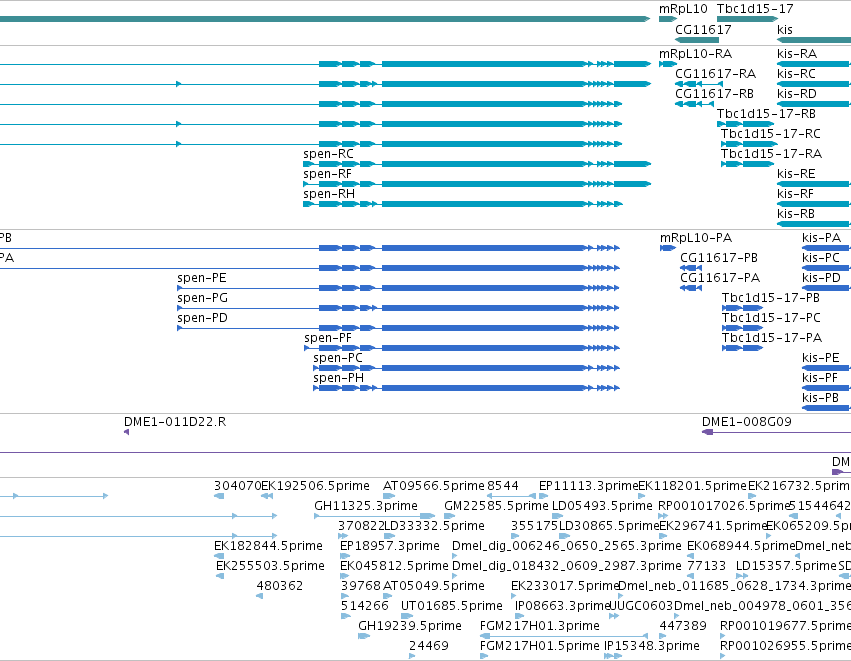This screenshot has width=851, height=661.
Task: Click the mRpL10-RA transcript label
Action: coord(695,54)
